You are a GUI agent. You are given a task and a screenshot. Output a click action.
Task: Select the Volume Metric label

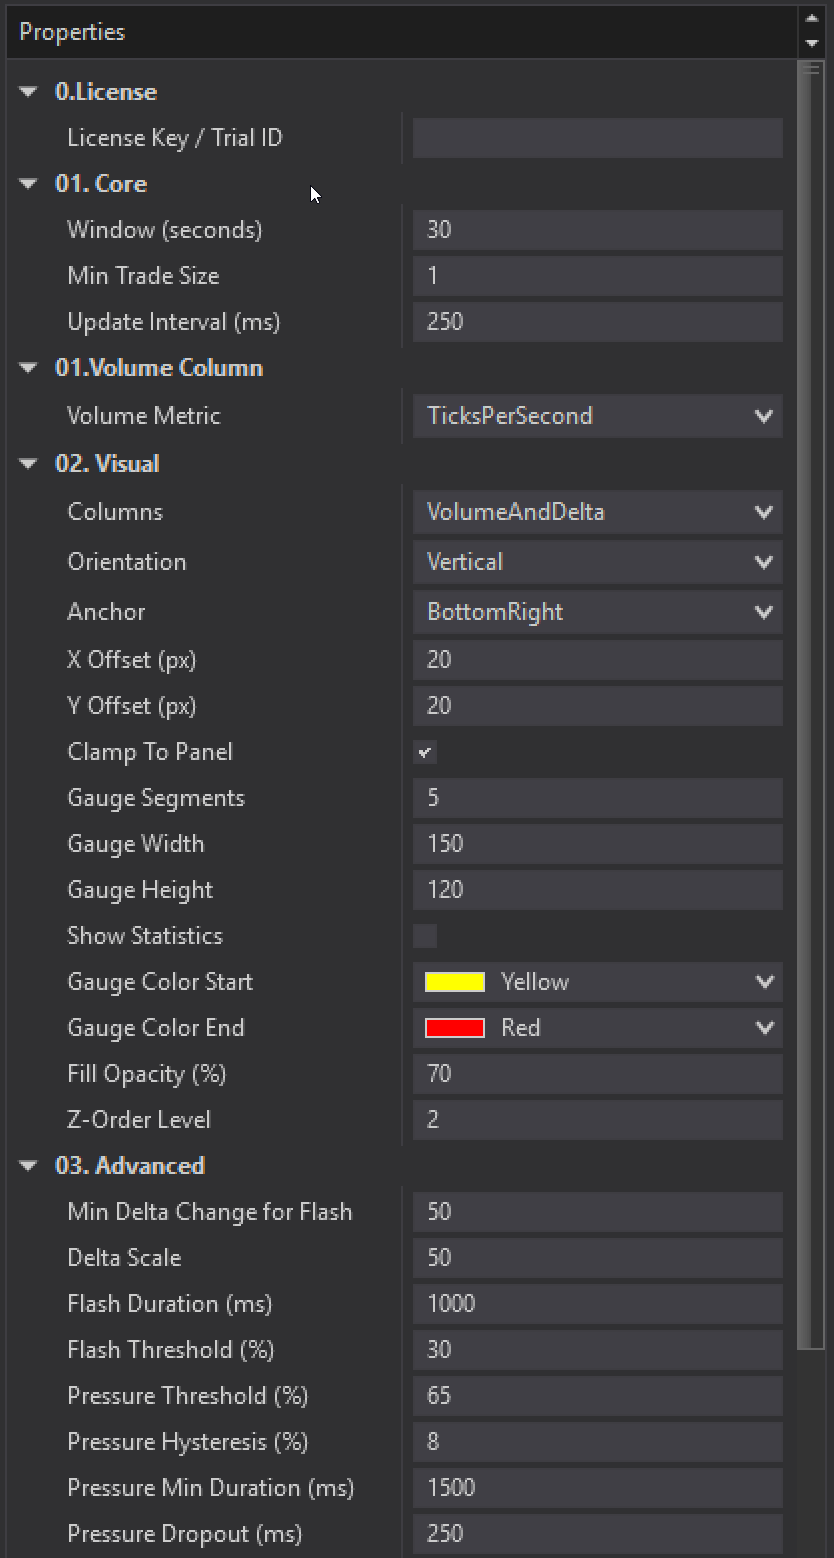144,416
